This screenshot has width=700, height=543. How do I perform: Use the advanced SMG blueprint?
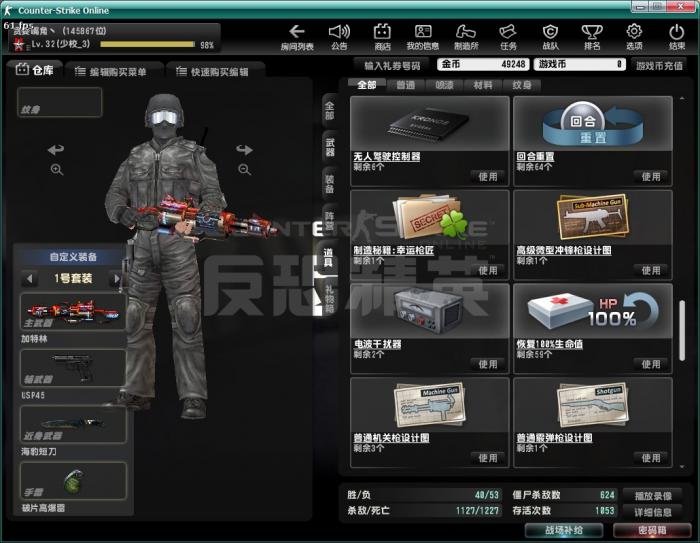click(x=651, y=271)
